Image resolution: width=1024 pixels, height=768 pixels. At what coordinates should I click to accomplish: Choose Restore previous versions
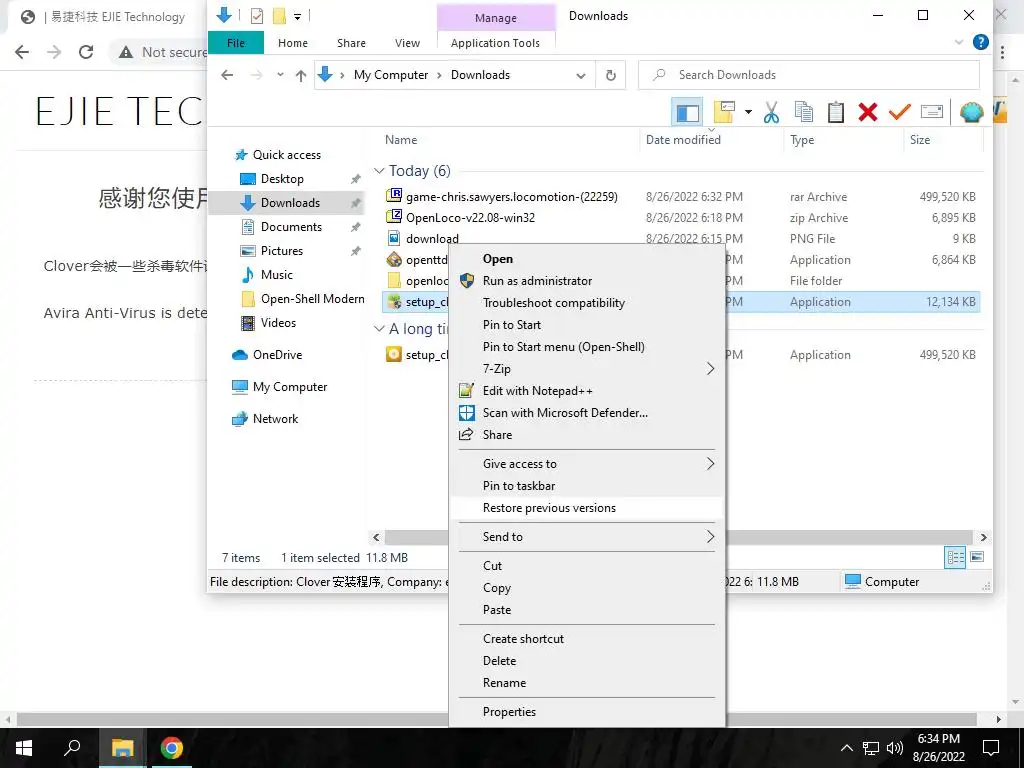point(587,508)
